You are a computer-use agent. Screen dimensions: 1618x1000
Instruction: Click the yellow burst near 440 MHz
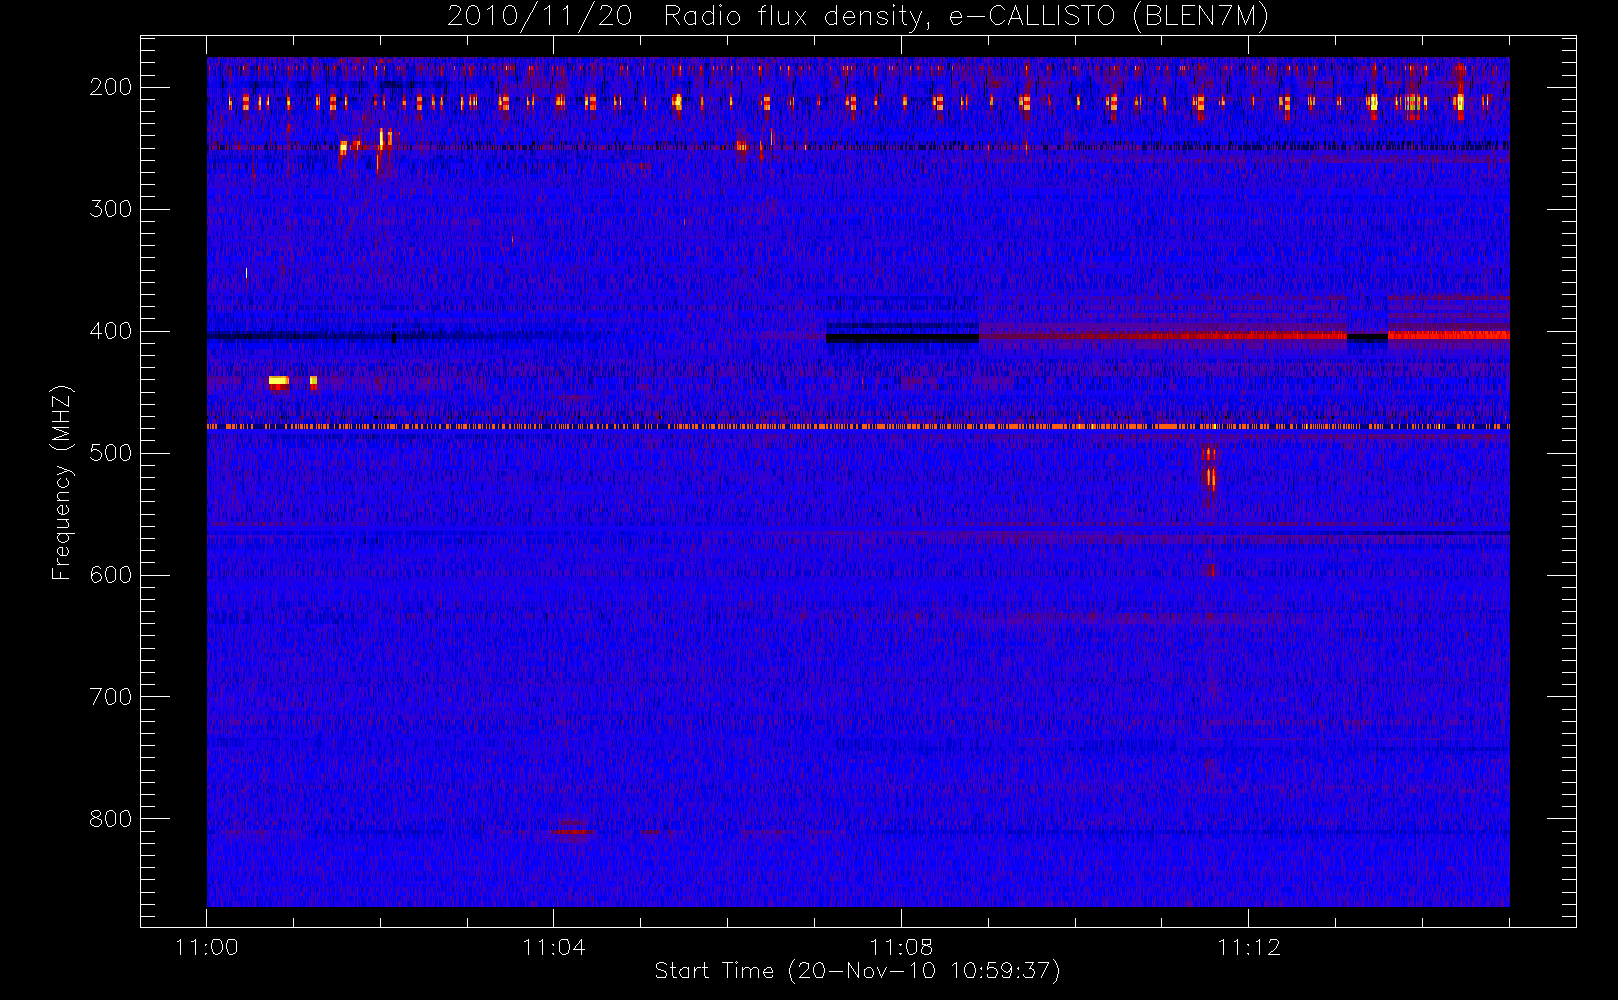point(279,381)
